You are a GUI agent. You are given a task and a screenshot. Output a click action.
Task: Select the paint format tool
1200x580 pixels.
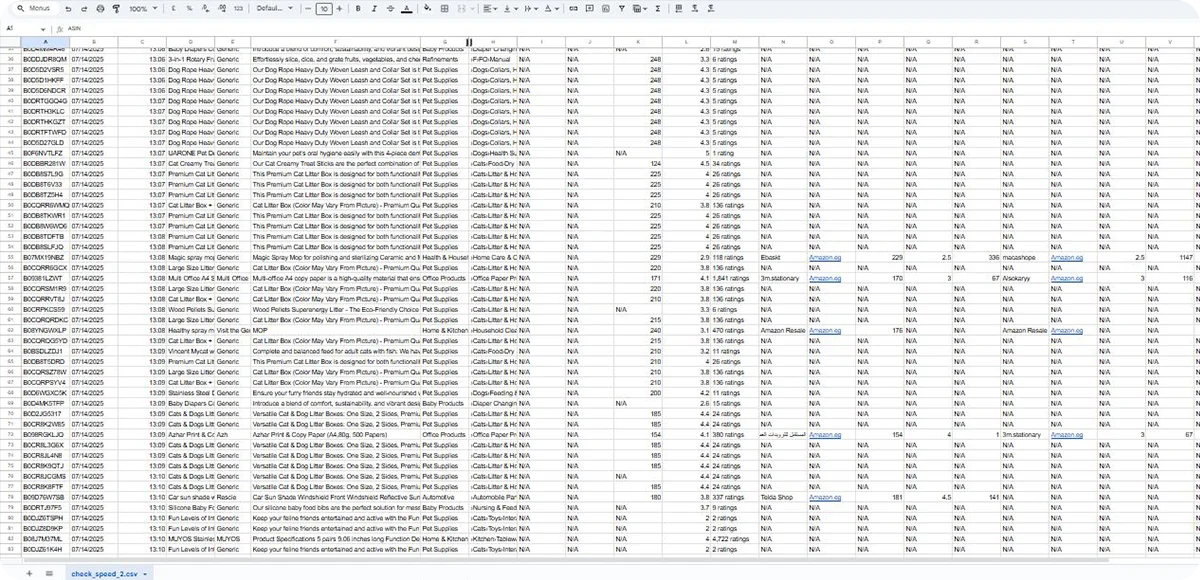coord(115,8)
